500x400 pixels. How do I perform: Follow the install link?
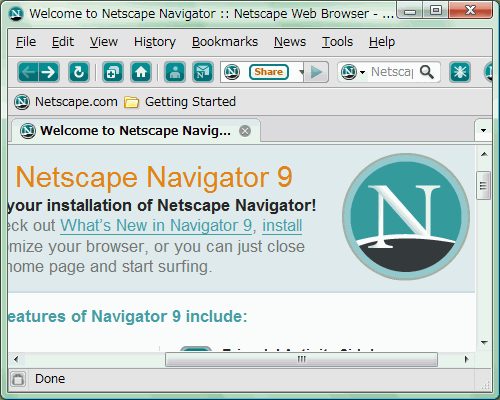(282, 226)
